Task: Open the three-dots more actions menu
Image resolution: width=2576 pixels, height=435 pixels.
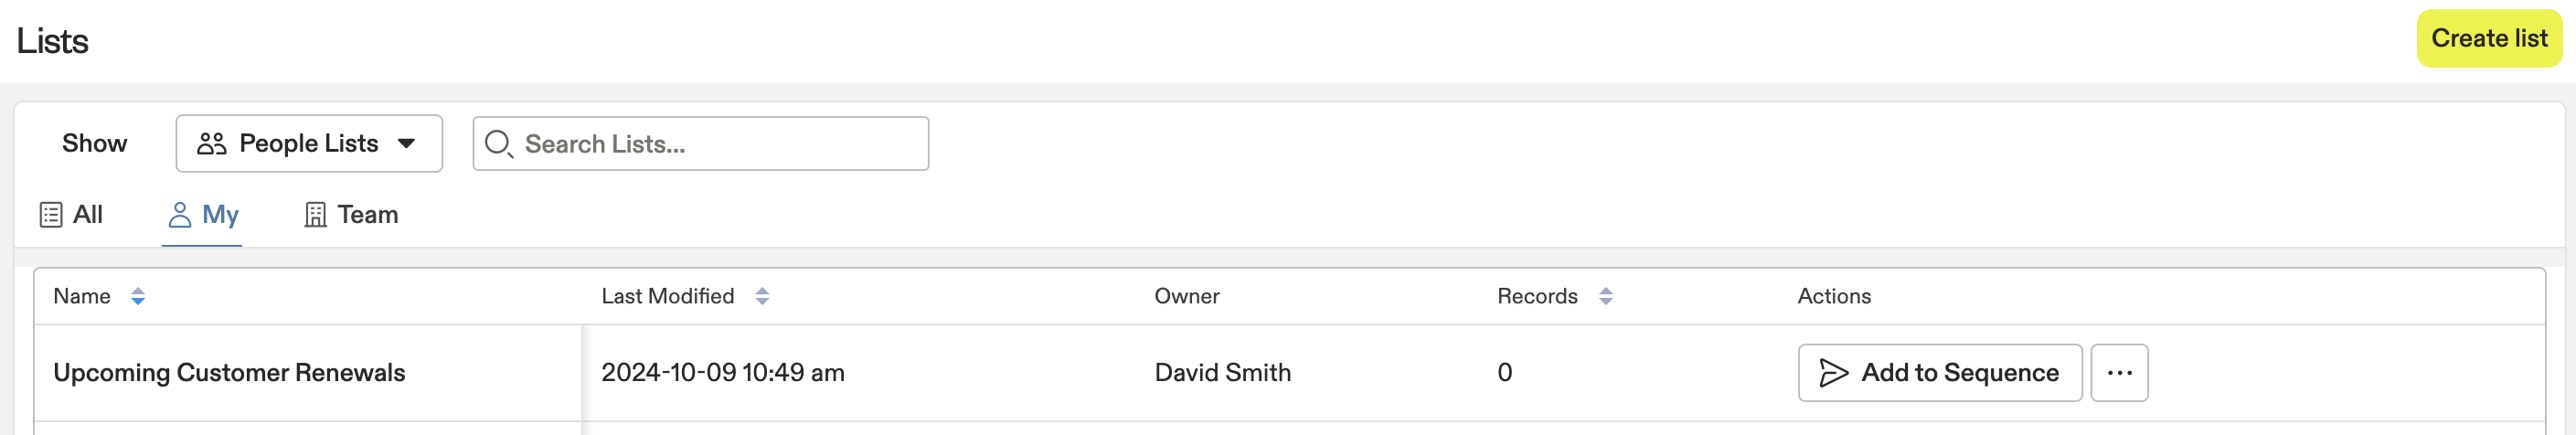Action: pos(2119,373)
